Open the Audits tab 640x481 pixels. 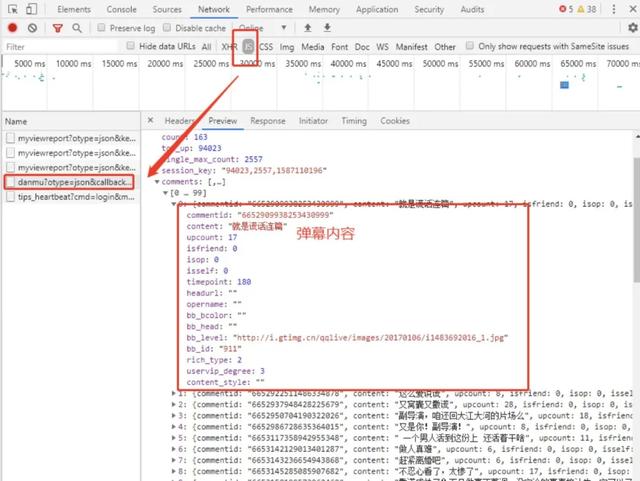tap(472, 9)
